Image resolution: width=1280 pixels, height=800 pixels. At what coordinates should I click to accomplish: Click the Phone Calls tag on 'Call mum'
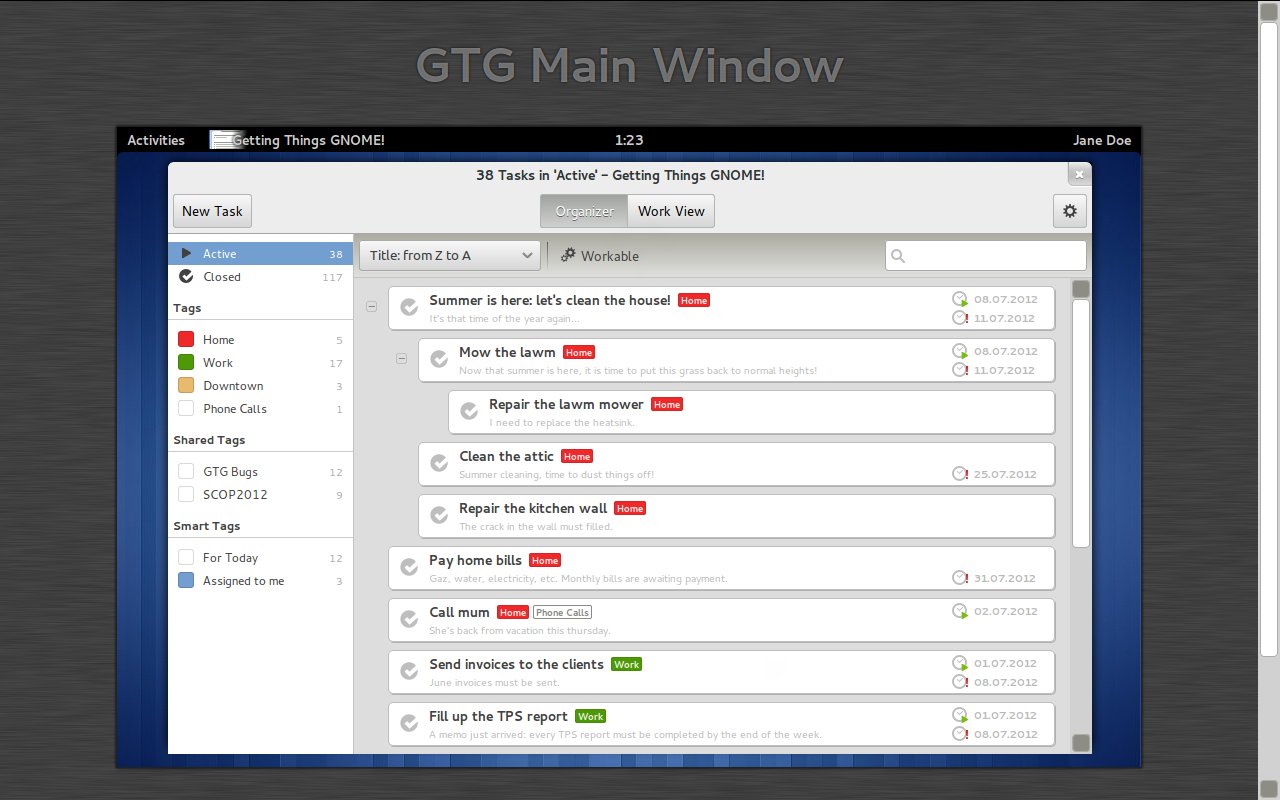coord(562,613)
